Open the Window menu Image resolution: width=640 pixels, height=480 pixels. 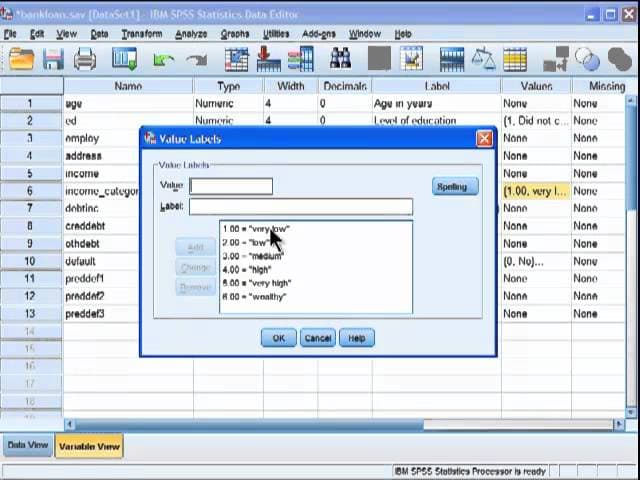(364, 34)
